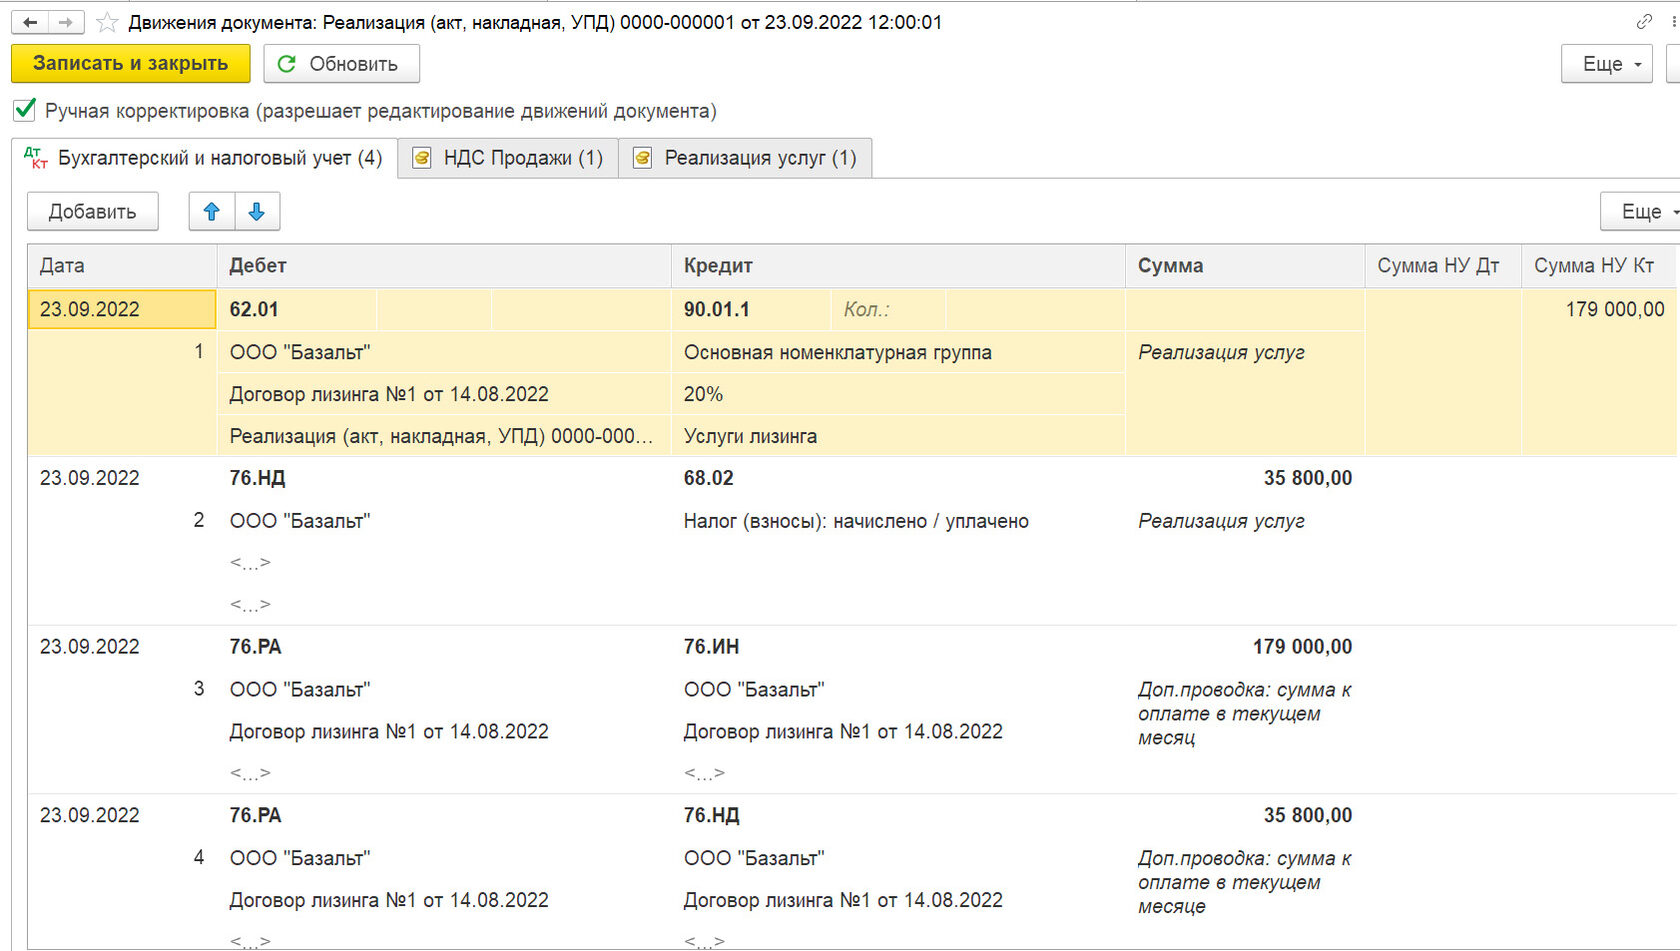Screen dimensions: 1680x951
Task: Select Налог (взносы): начислено / уплачено cell
Action: point(856,521)
